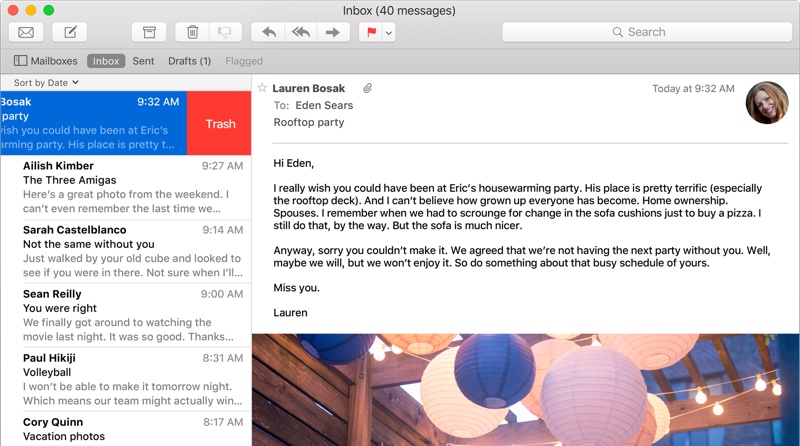
Task: Delete message with the trash can icon
Action: pos(192,33)
